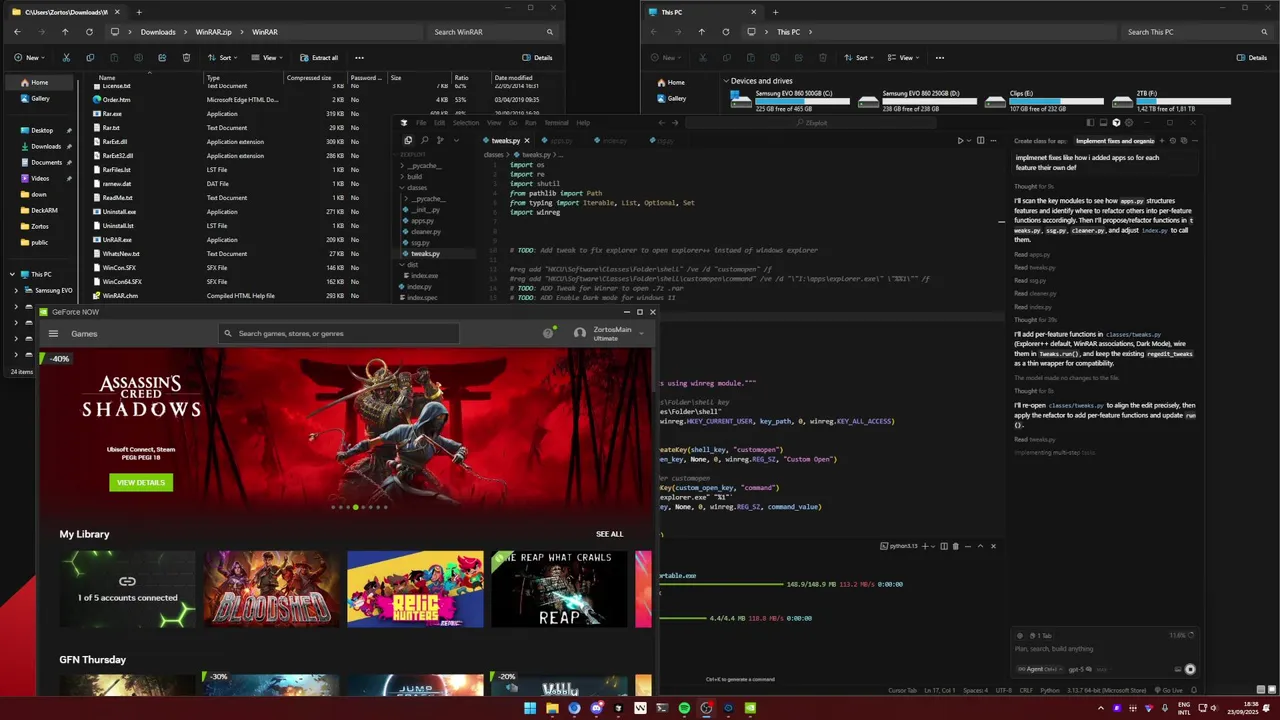Screen dimensions: 1280x720
Task: Open help icon in GeForce NOW header
Action: click(548, 333)
